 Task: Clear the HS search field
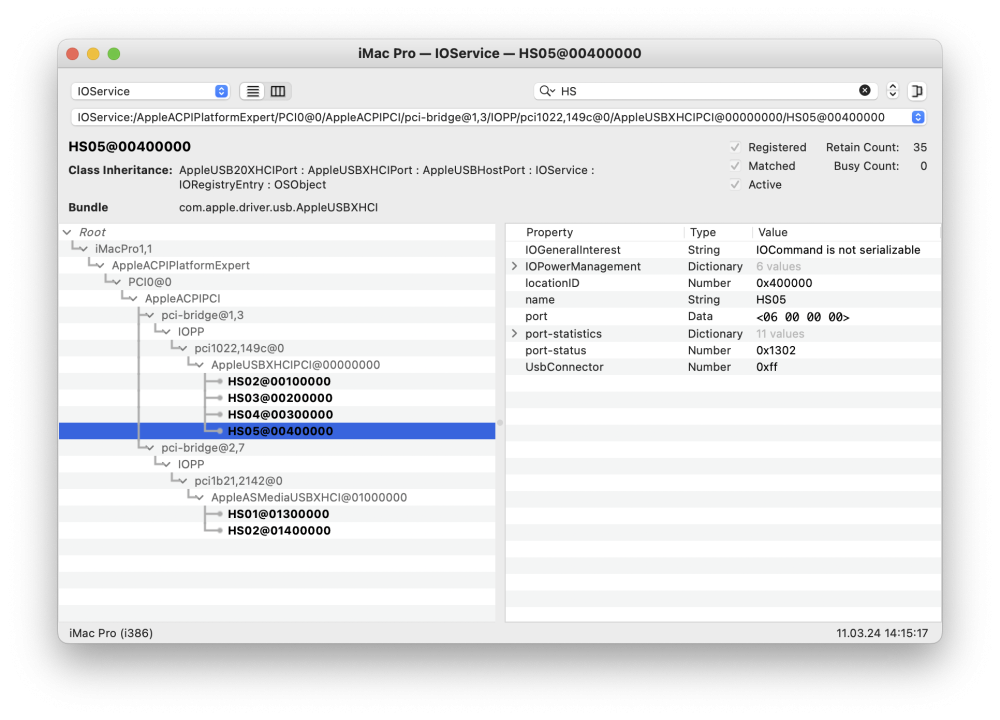coord(864,91)
